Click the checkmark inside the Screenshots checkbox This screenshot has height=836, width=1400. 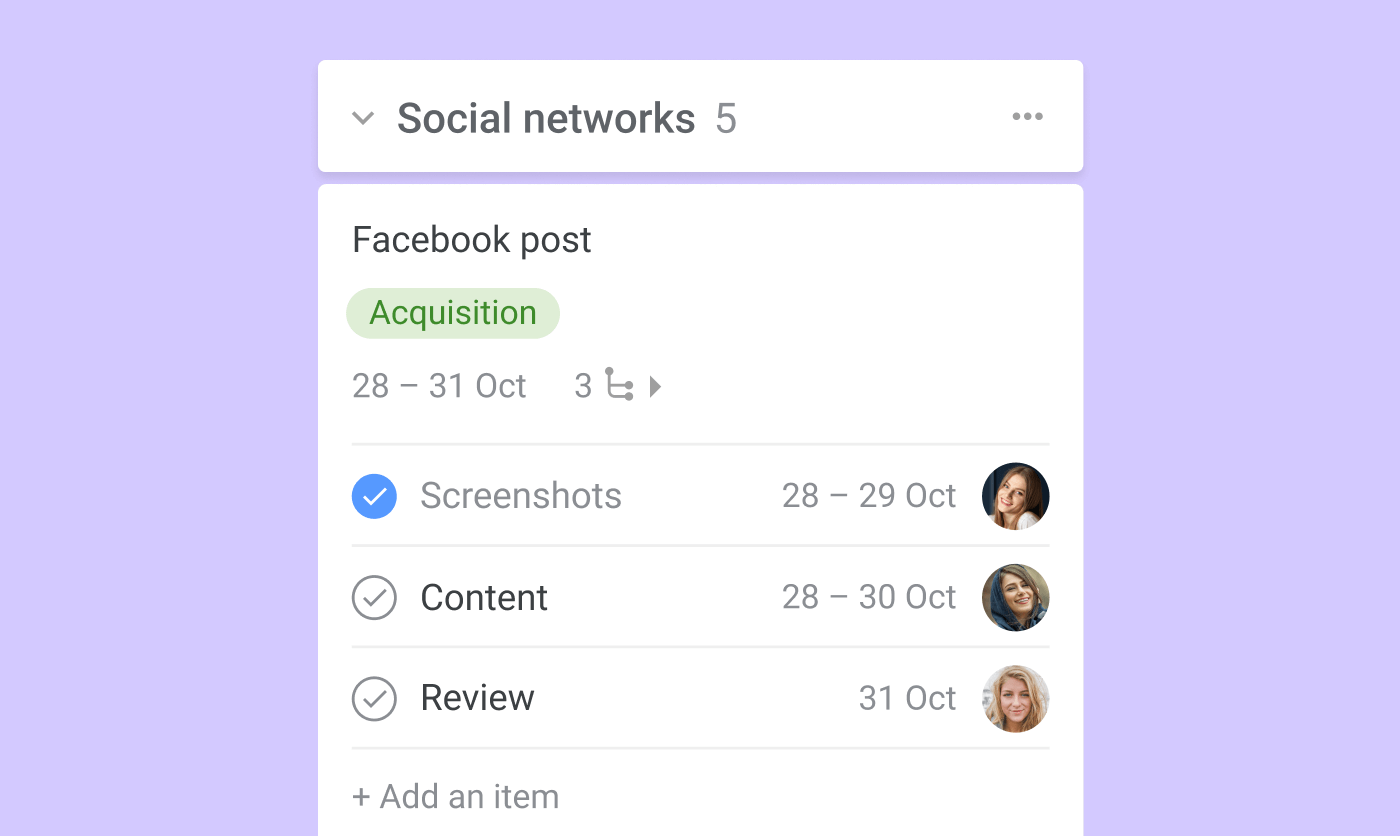(x=374, y=496)
